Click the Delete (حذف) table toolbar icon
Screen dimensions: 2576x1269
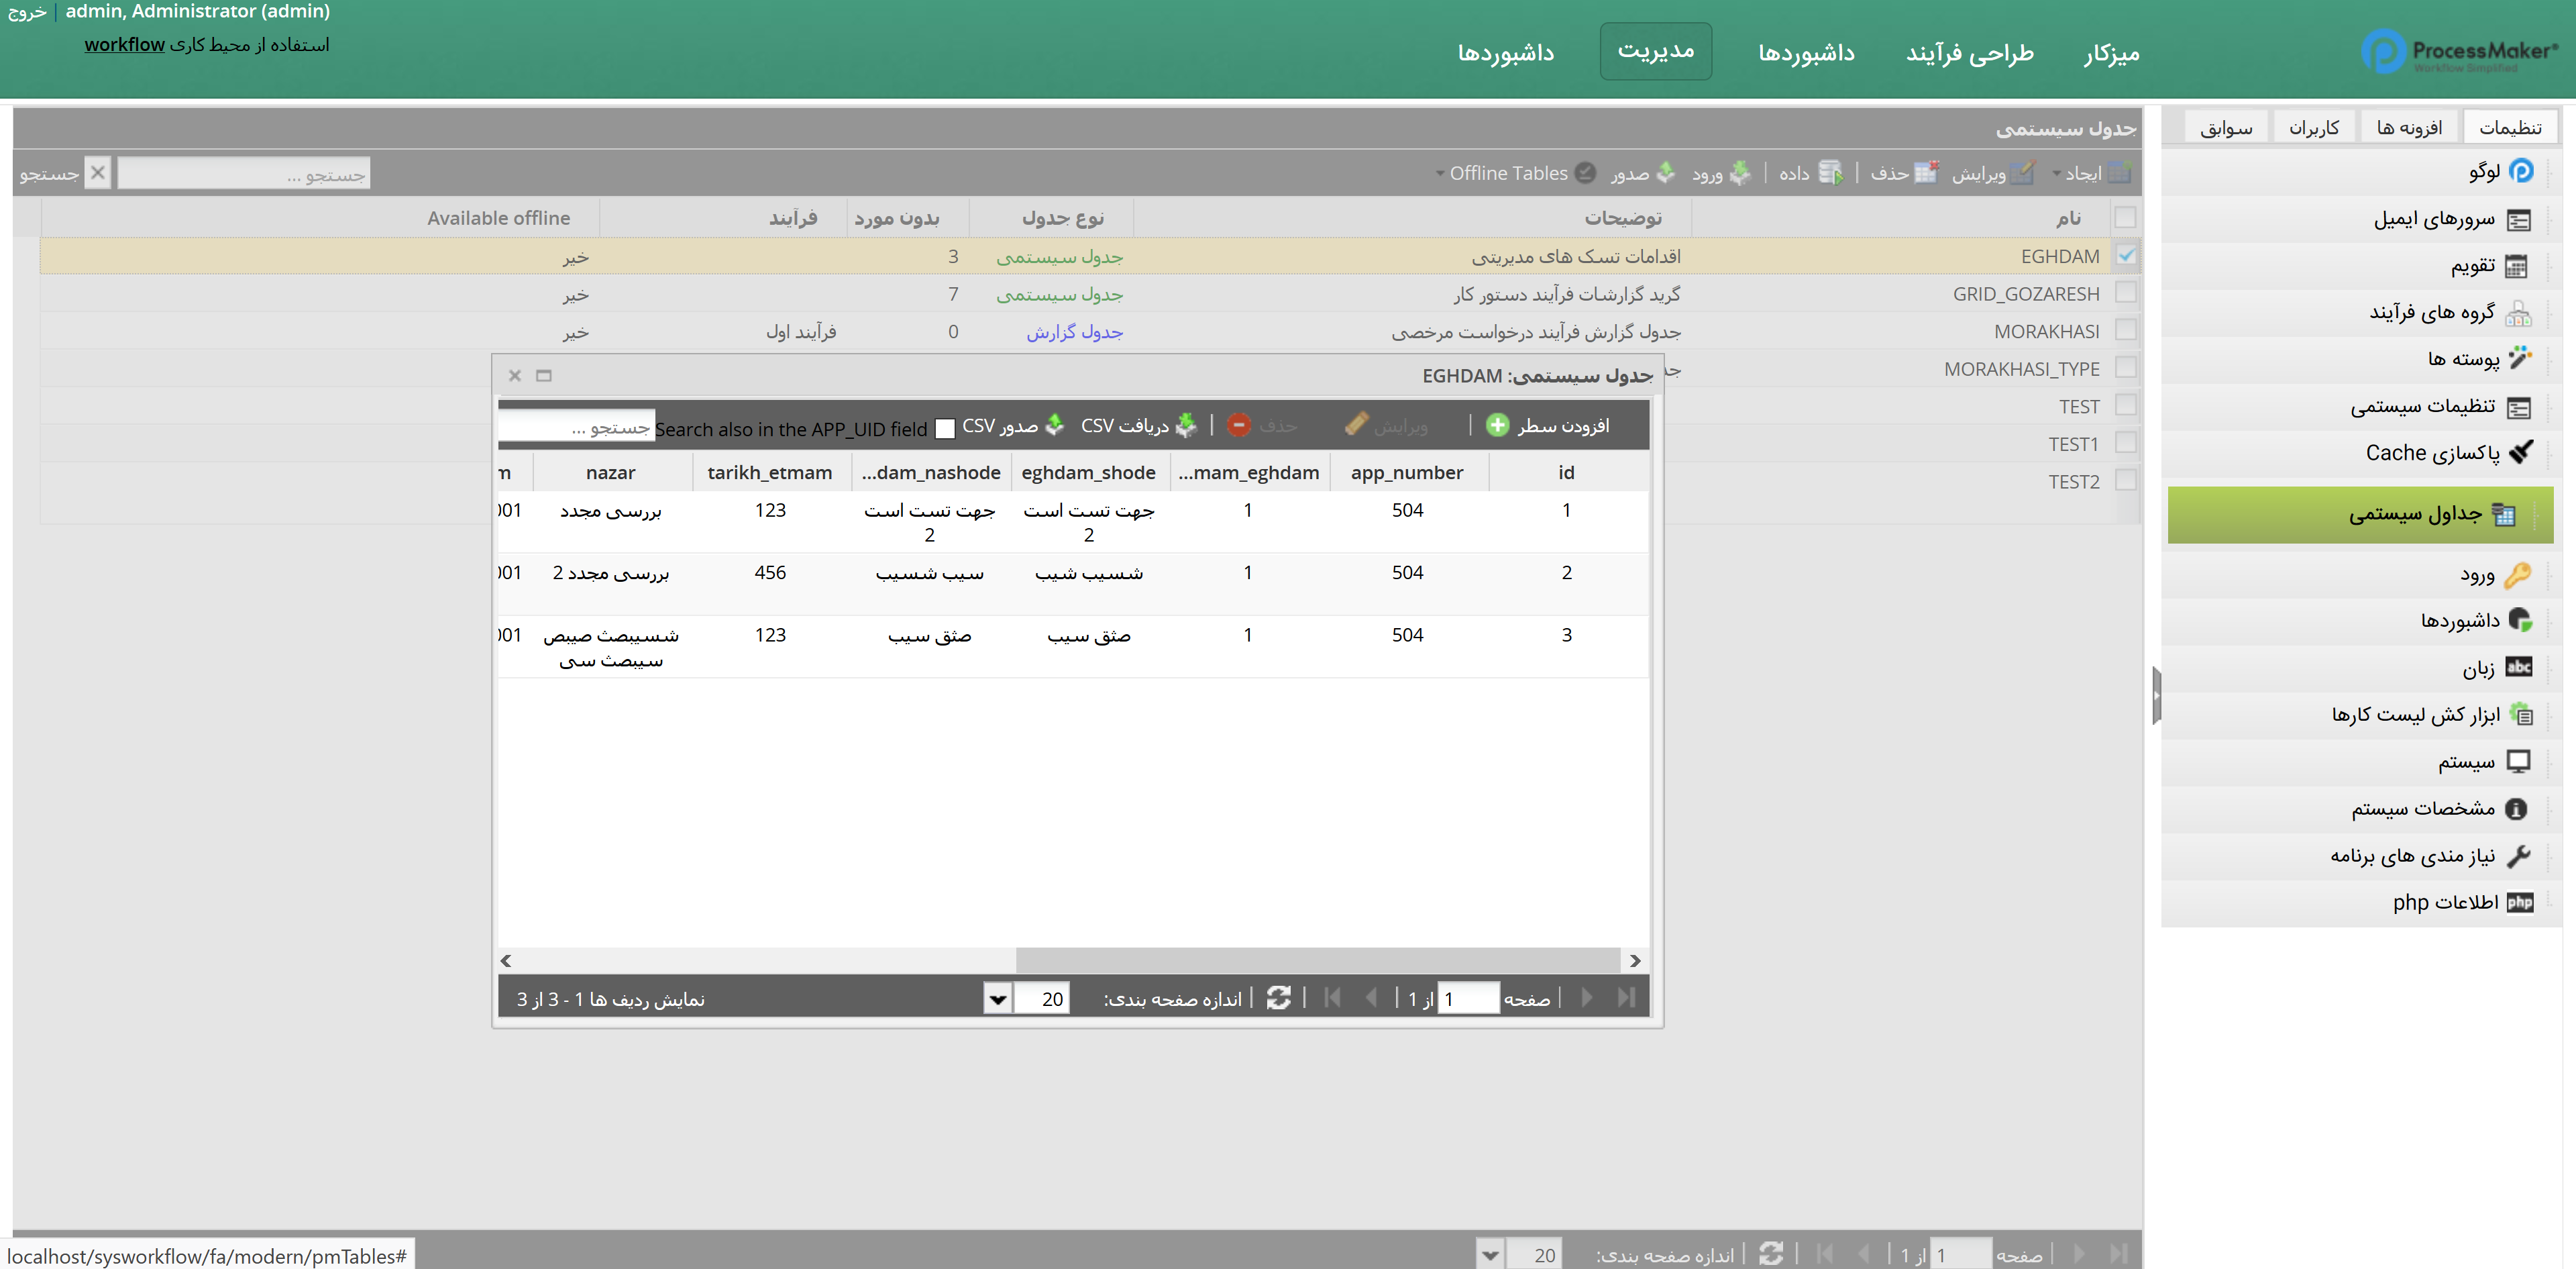[1926, 173]
